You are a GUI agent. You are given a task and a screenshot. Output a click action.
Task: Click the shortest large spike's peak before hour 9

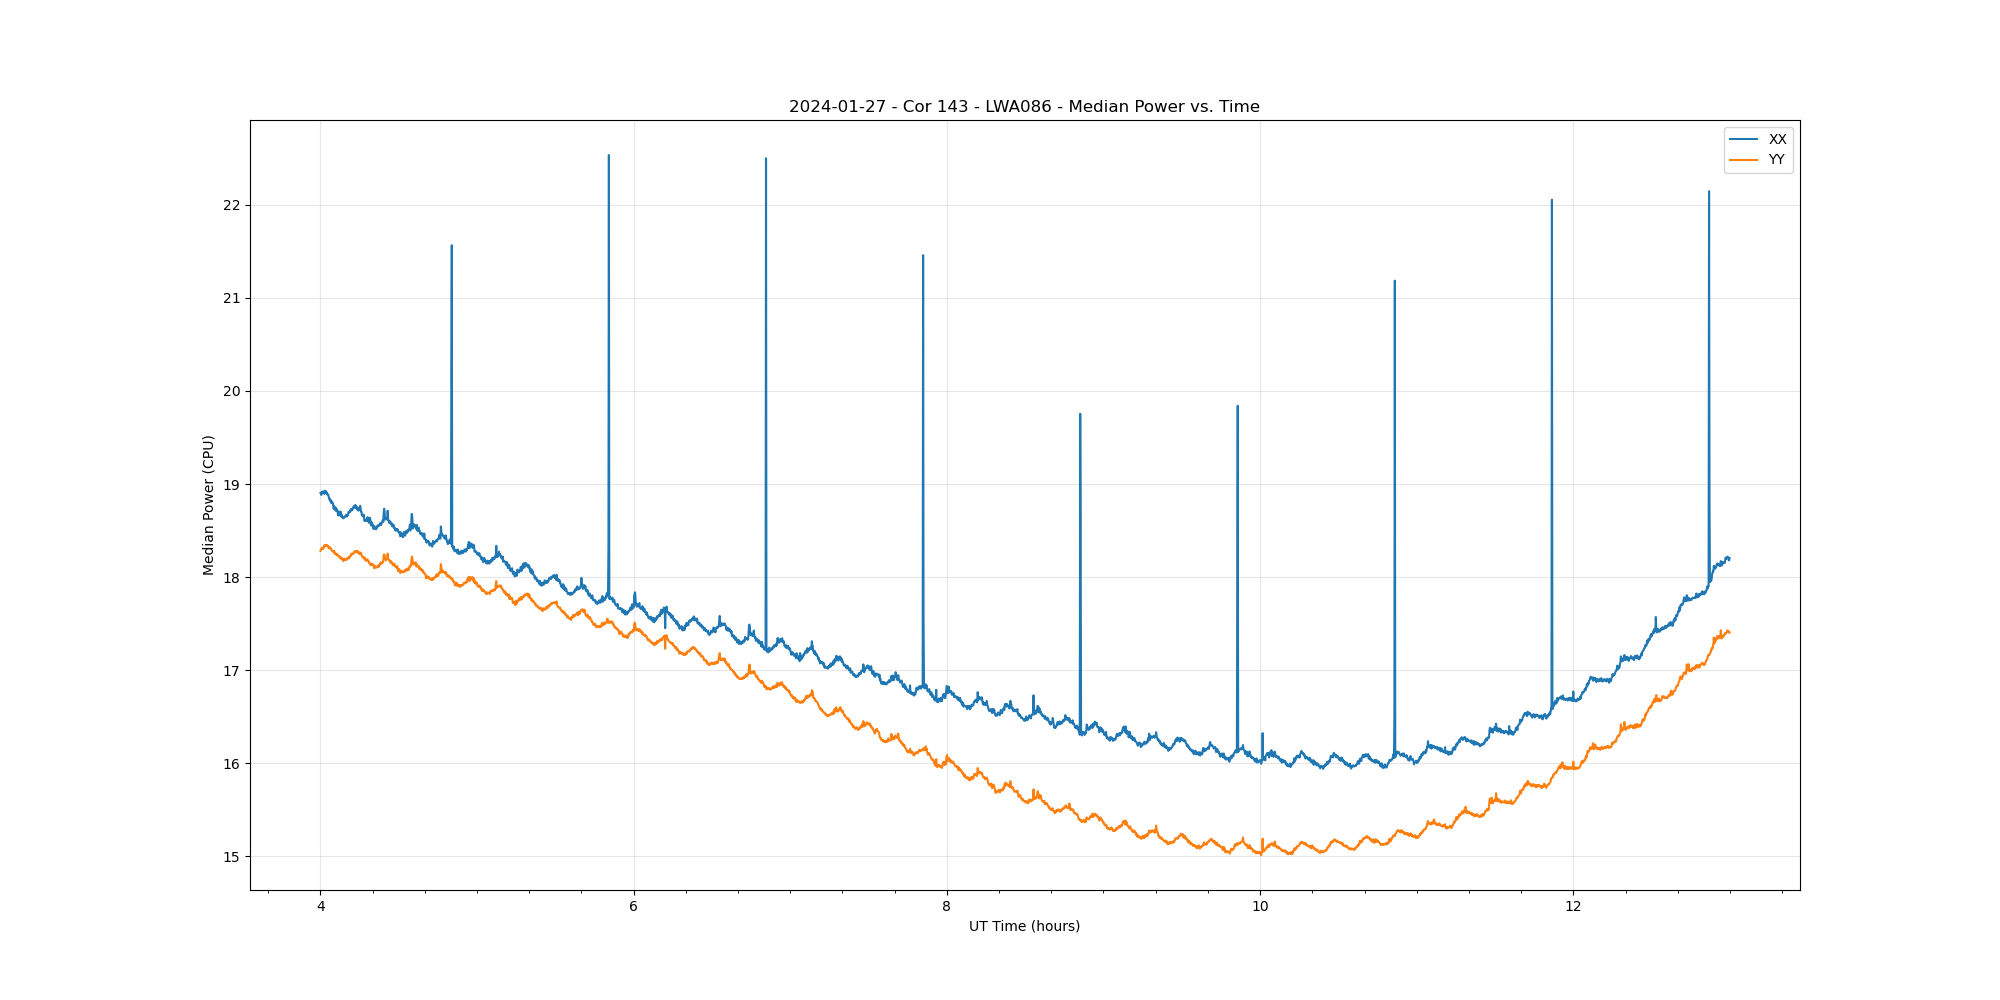click(x=1080, y=414)
